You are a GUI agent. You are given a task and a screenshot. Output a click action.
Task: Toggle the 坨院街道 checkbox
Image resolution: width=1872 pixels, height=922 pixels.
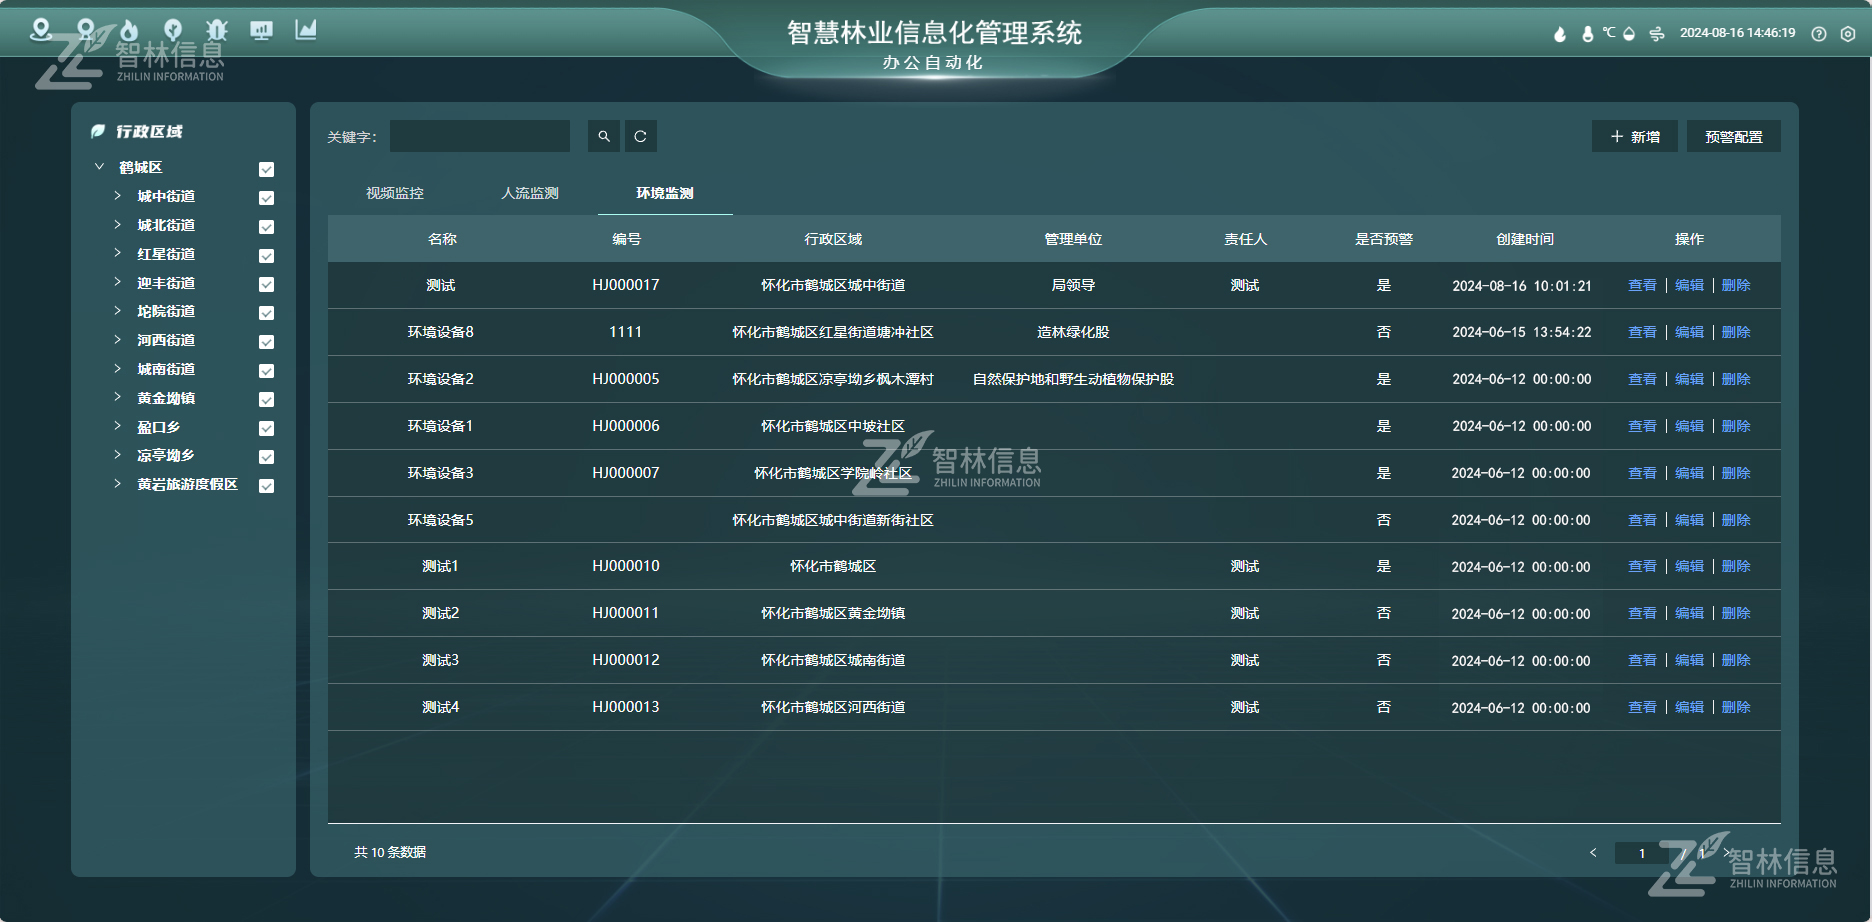coord(266,313)
